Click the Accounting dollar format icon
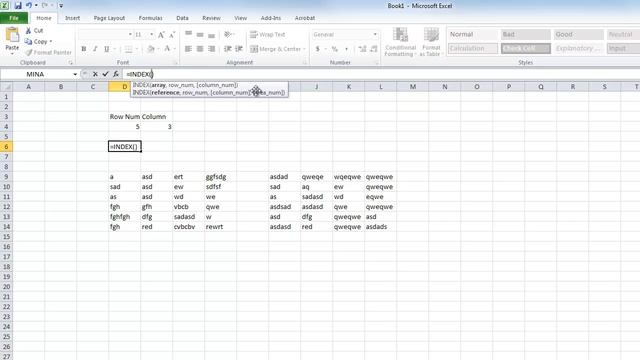640x360 pixels. [318, 49]
